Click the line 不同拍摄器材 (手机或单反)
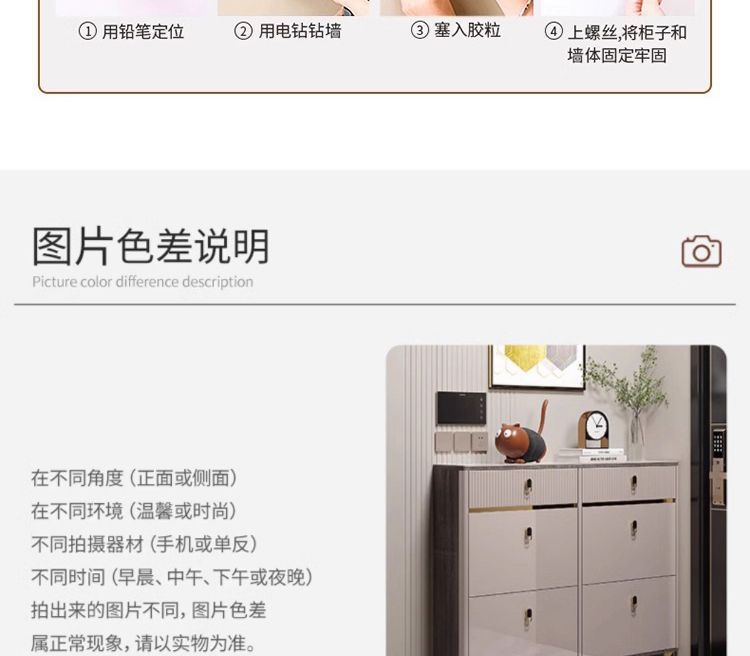The height and width of the screenshot is (656, 750). [145, 544]
